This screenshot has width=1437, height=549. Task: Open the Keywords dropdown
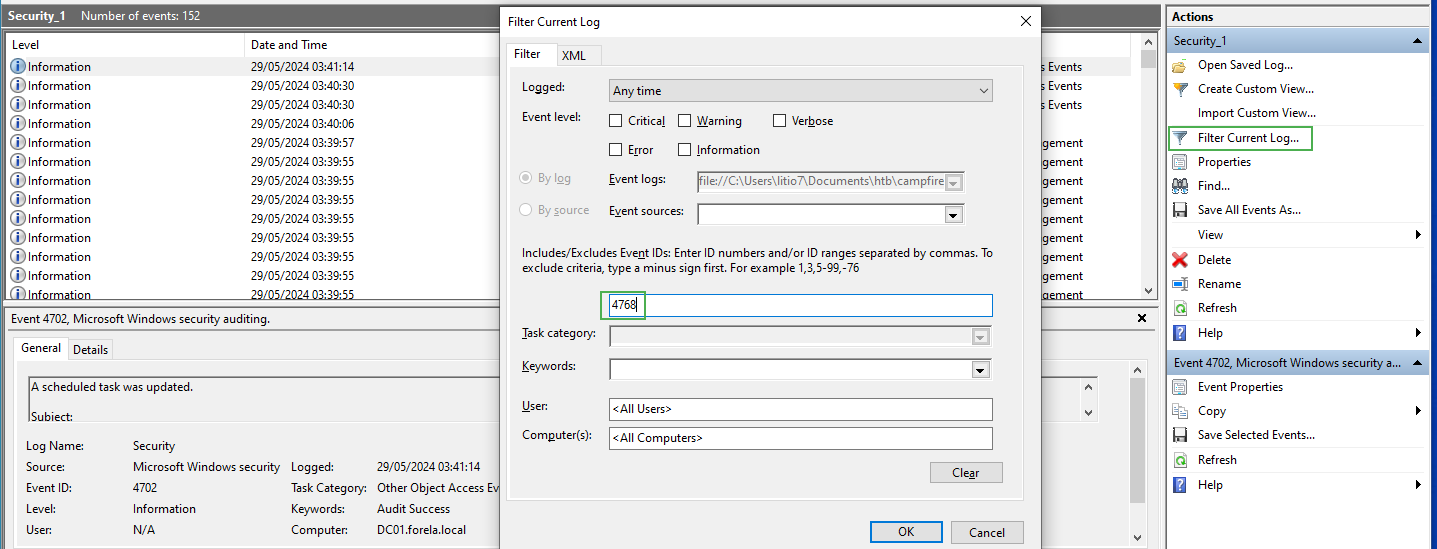[x=980, y=370]
